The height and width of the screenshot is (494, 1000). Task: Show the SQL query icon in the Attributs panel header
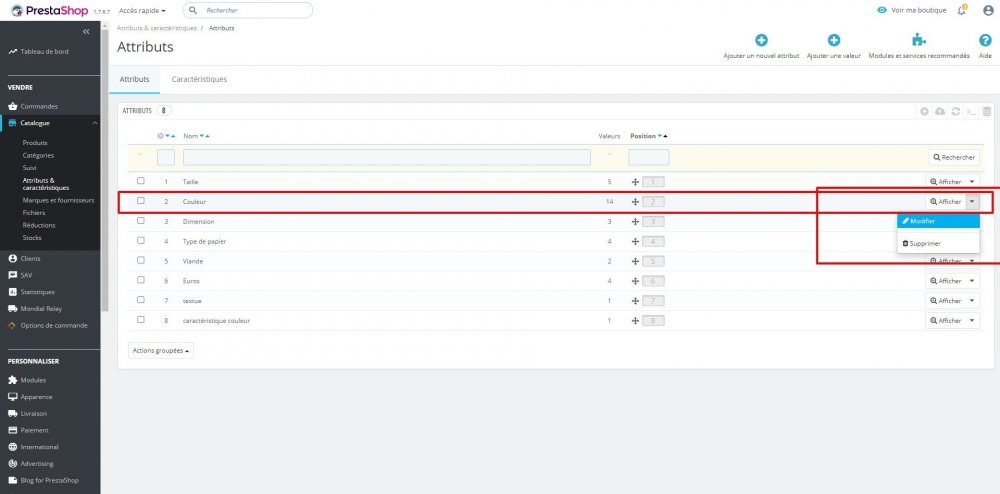tap(971, 111)
